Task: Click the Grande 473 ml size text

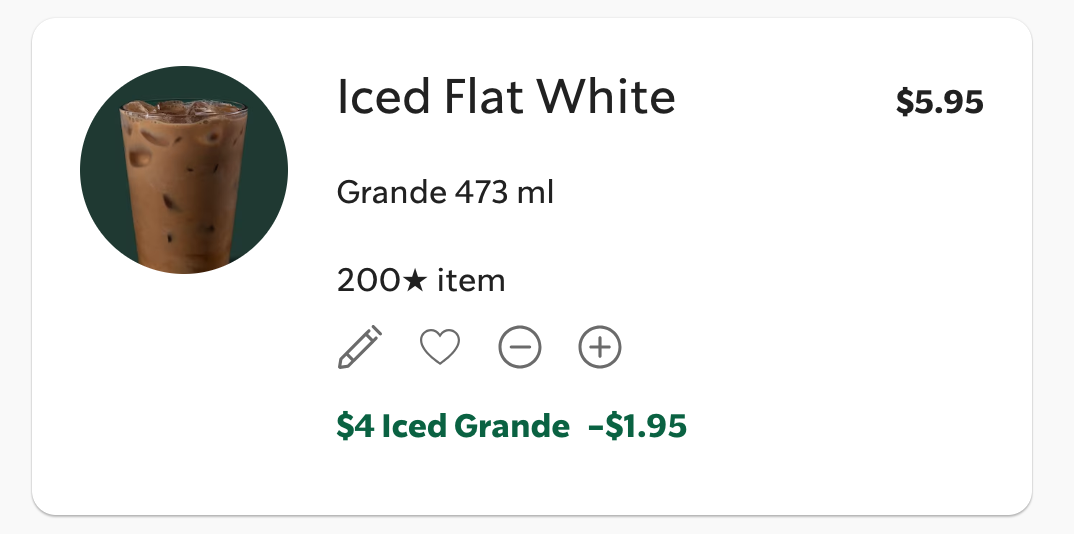Action: 445,191
